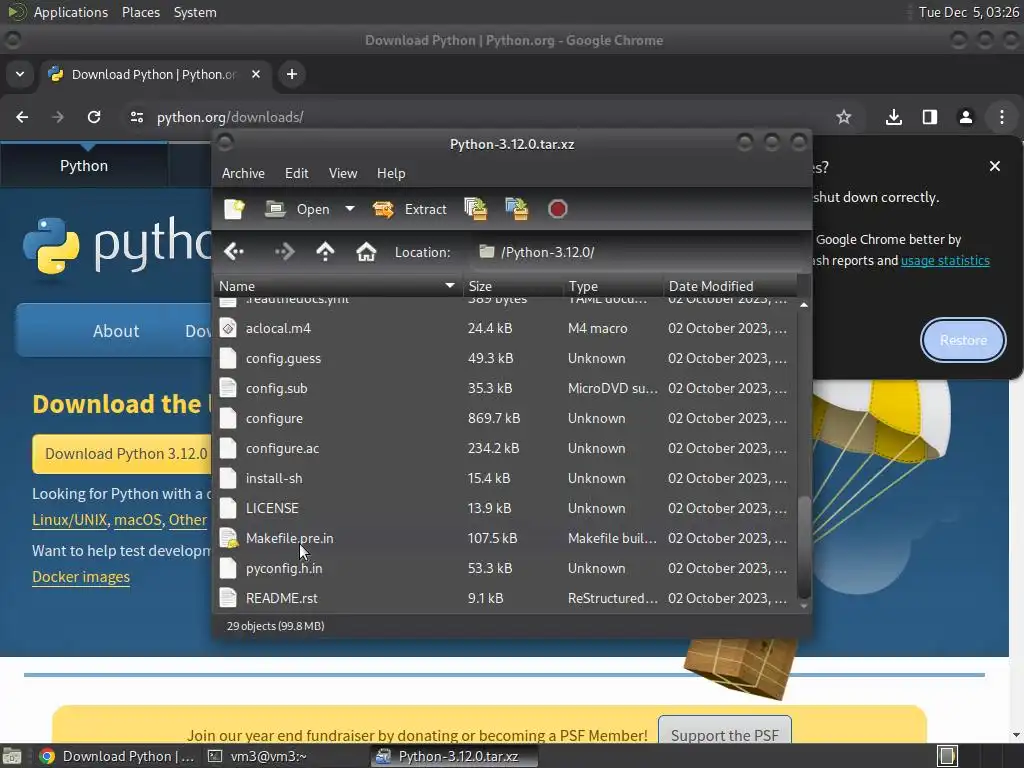This screenshot has height=768, width=1024.
Task: Click the README.rst file icon
Action: click(228, 598)
